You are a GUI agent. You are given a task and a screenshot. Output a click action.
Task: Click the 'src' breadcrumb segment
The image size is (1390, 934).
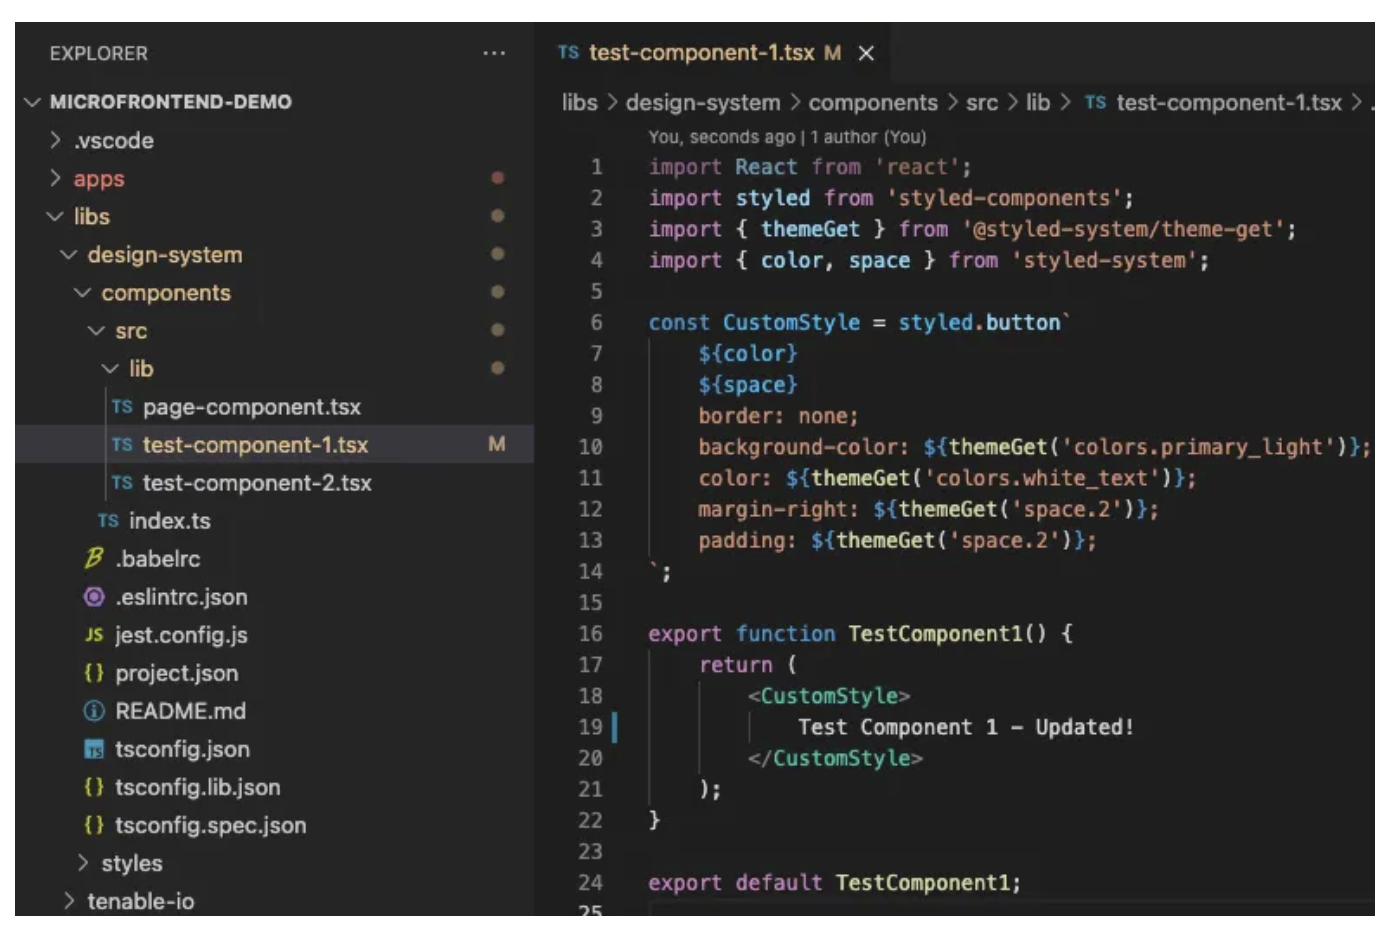point(982,102)
